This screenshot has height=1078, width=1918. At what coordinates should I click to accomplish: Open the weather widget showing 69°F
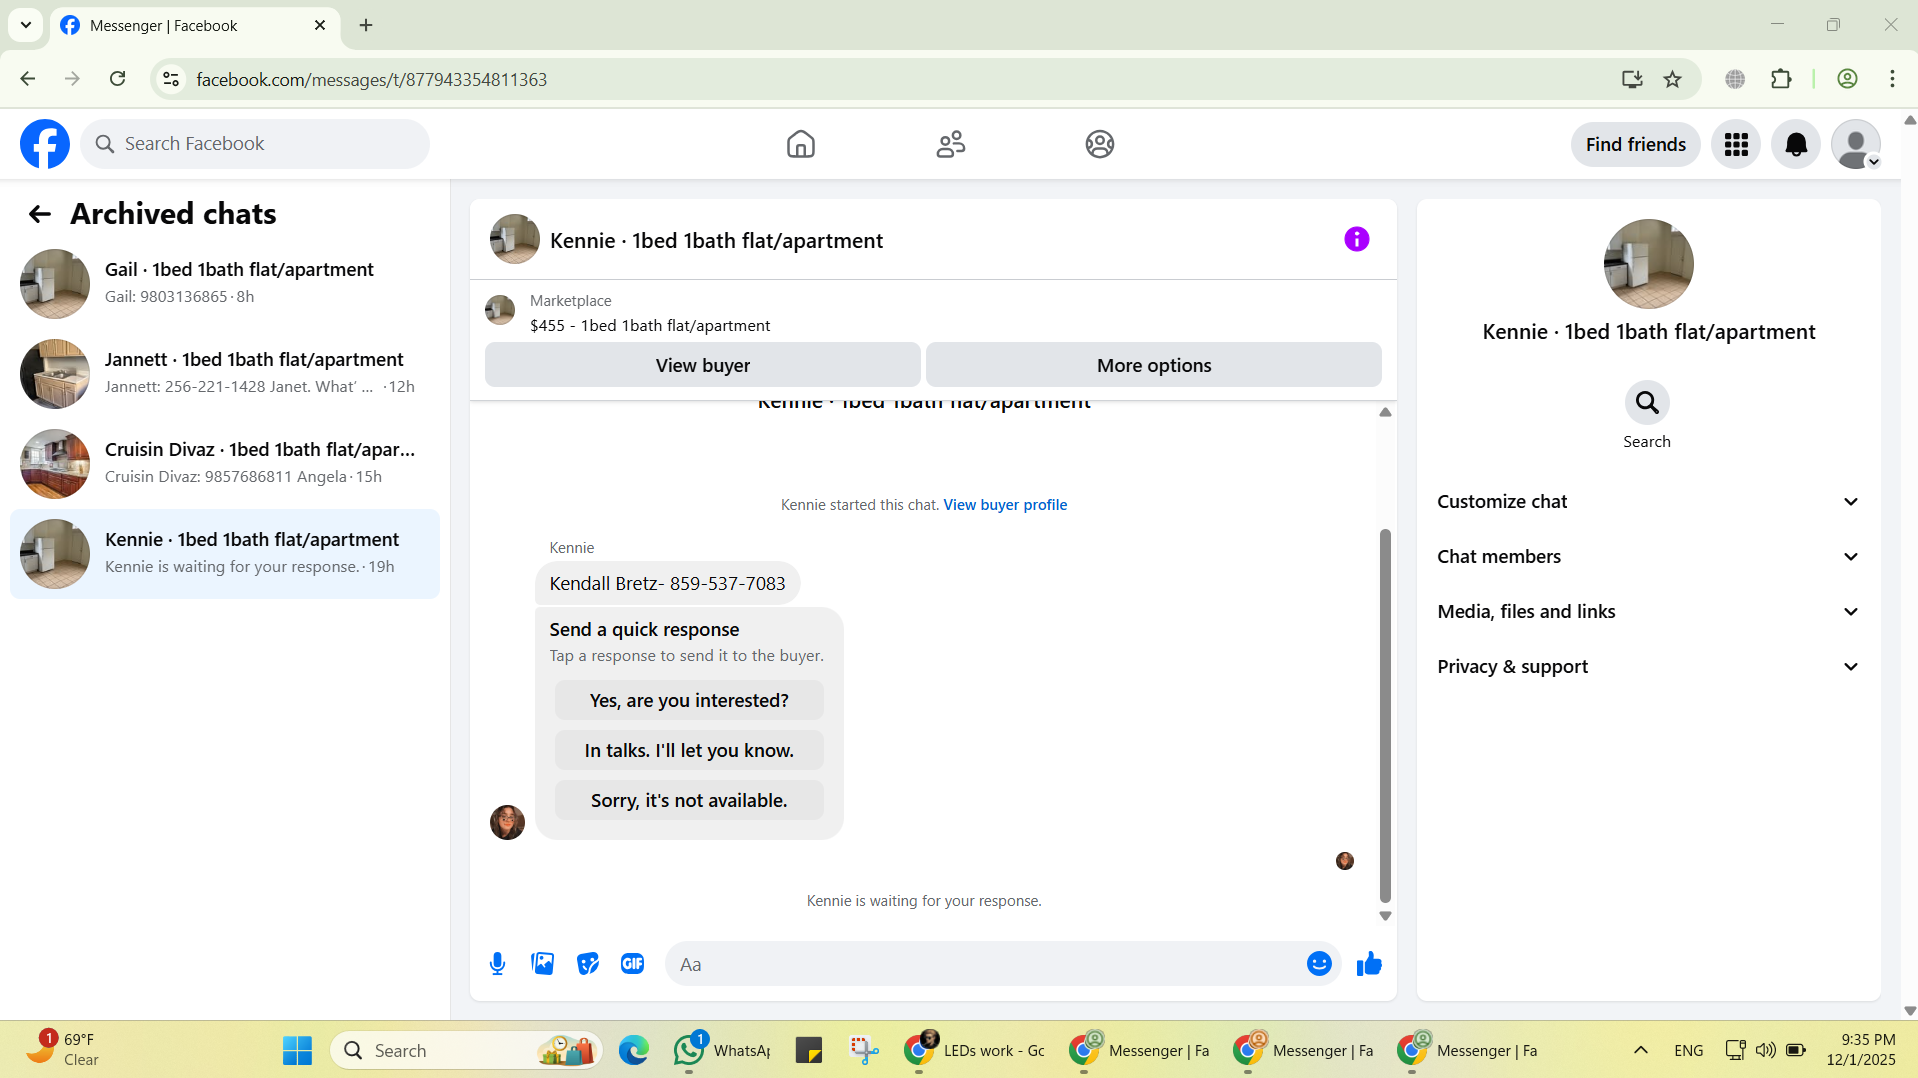tap(62, 1049)
